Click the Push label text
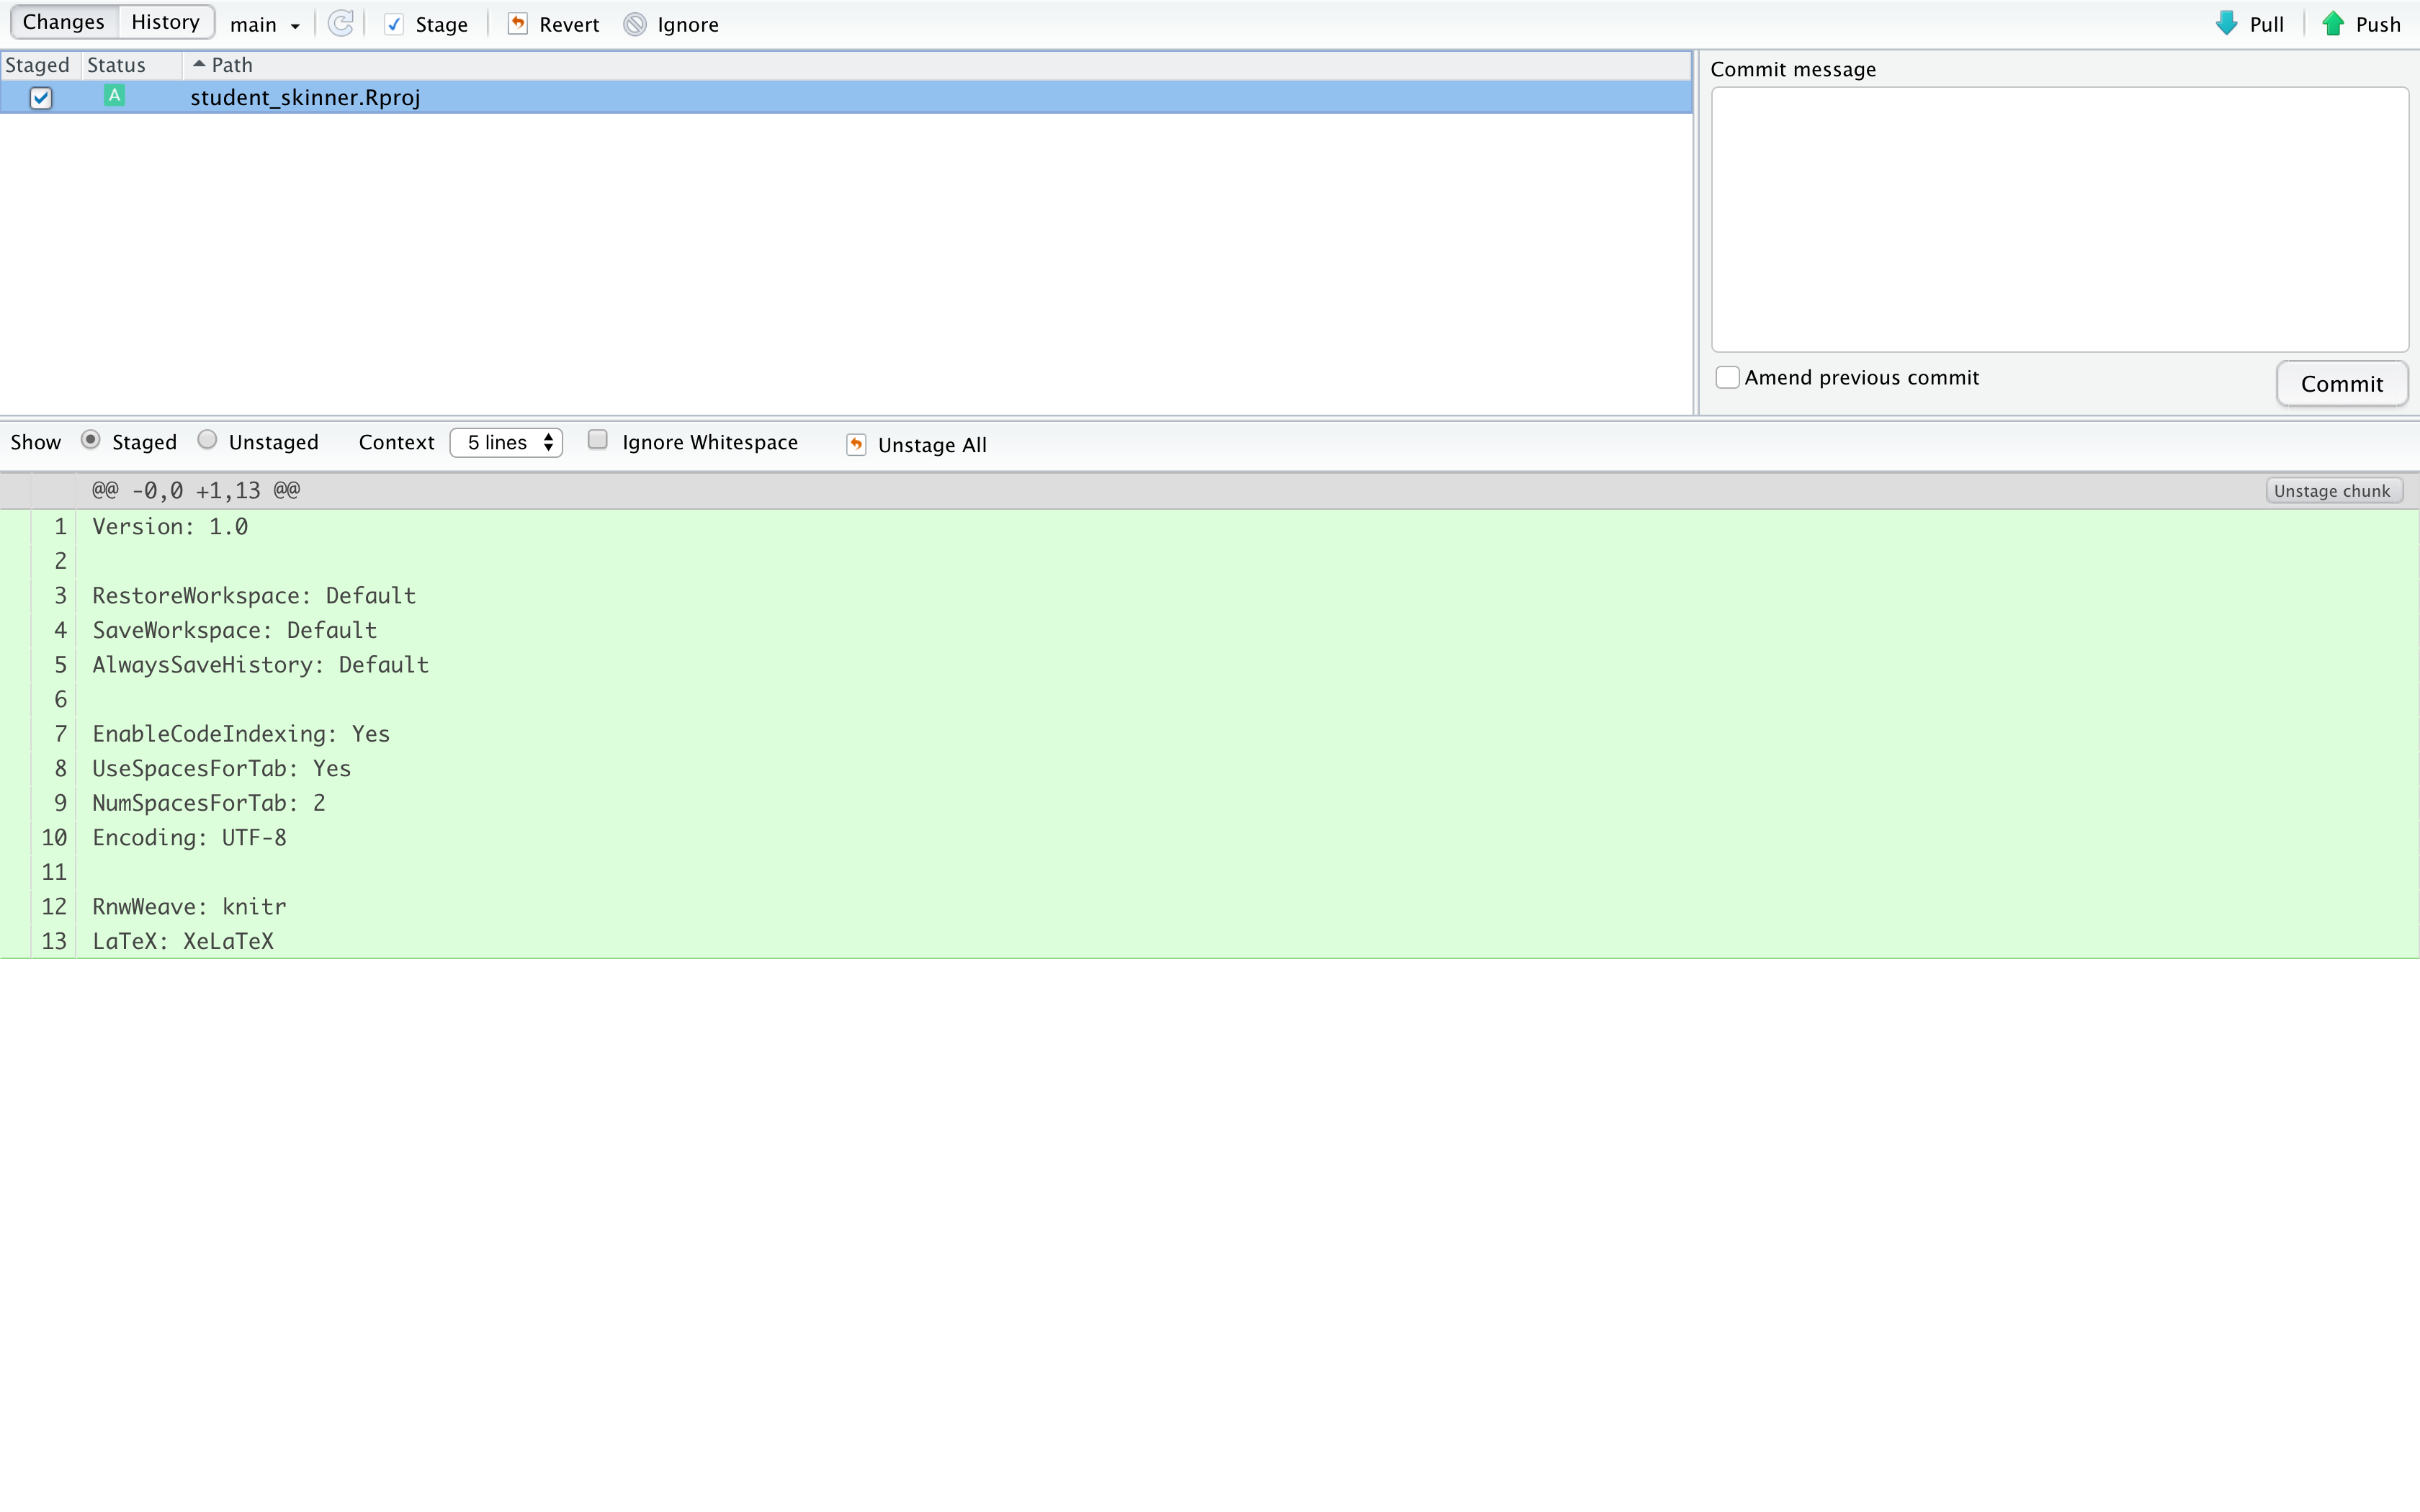Image resolution: width=2420 pixels, height=1512 pixels. pyautogui.click(x=2378, y=25)
